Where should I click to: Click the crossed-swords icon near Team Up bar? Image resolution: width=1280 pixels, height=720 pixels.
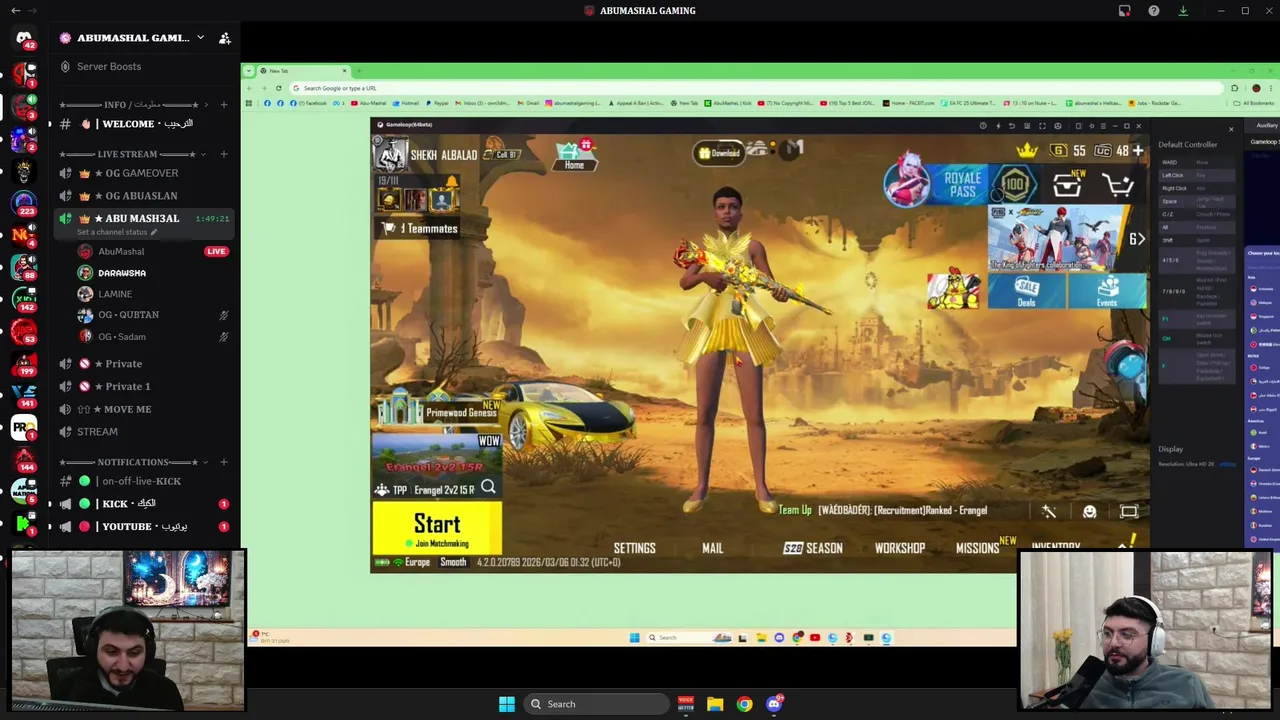(x=1049, y=512)
